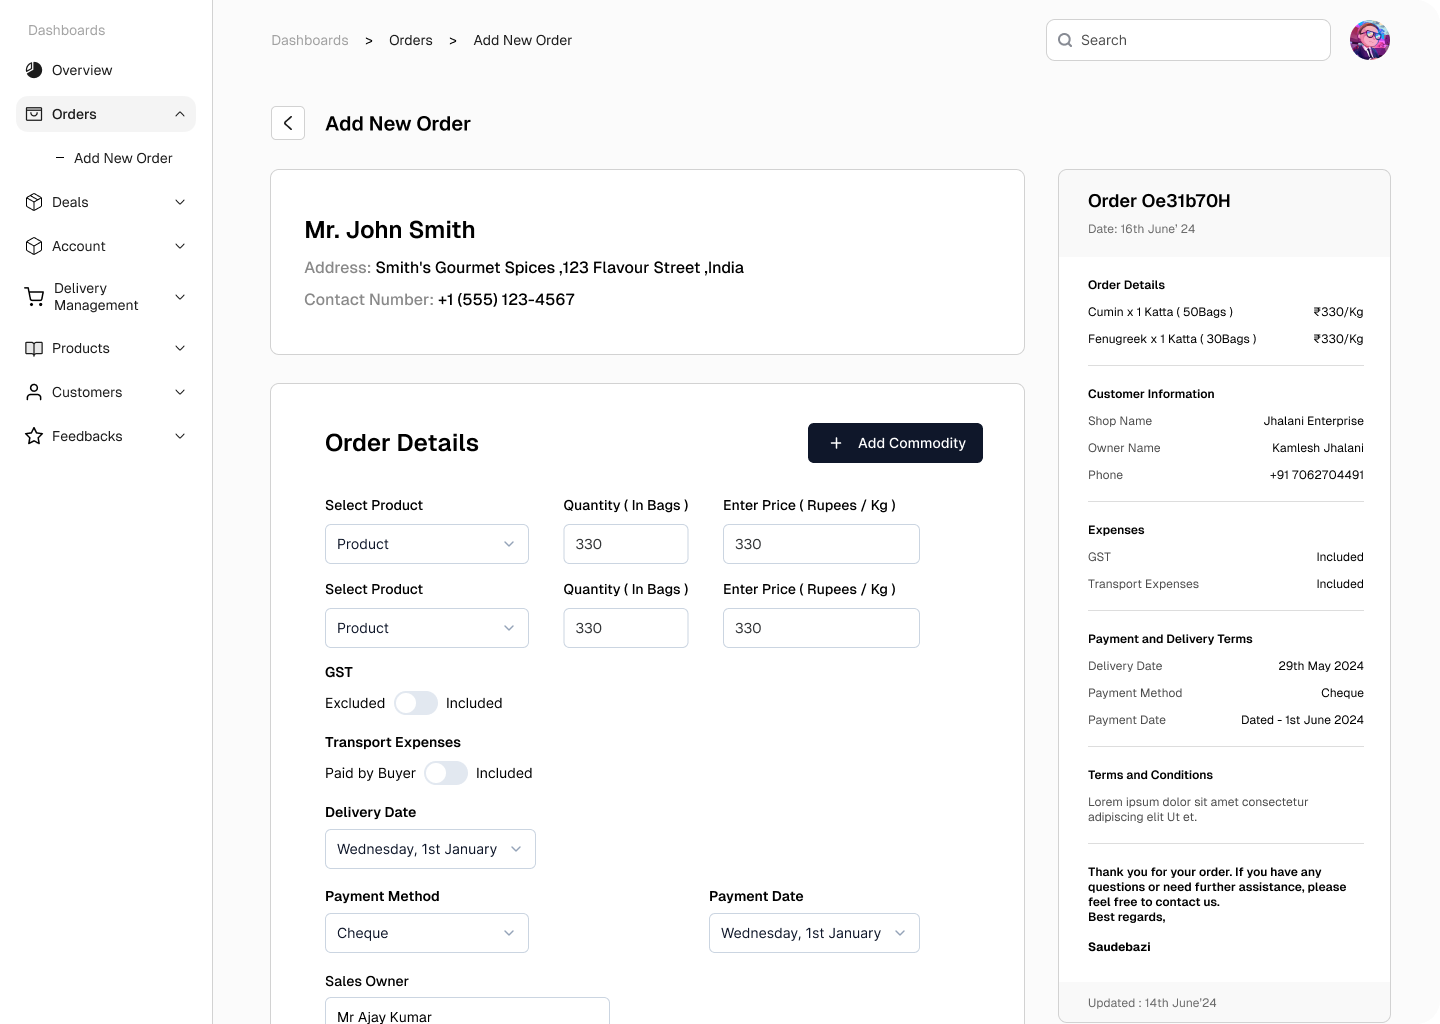This screenshot has height=1024, width=1440.
Task: Click the Overview pie chart icon
Action: click(x=34, y=70)
